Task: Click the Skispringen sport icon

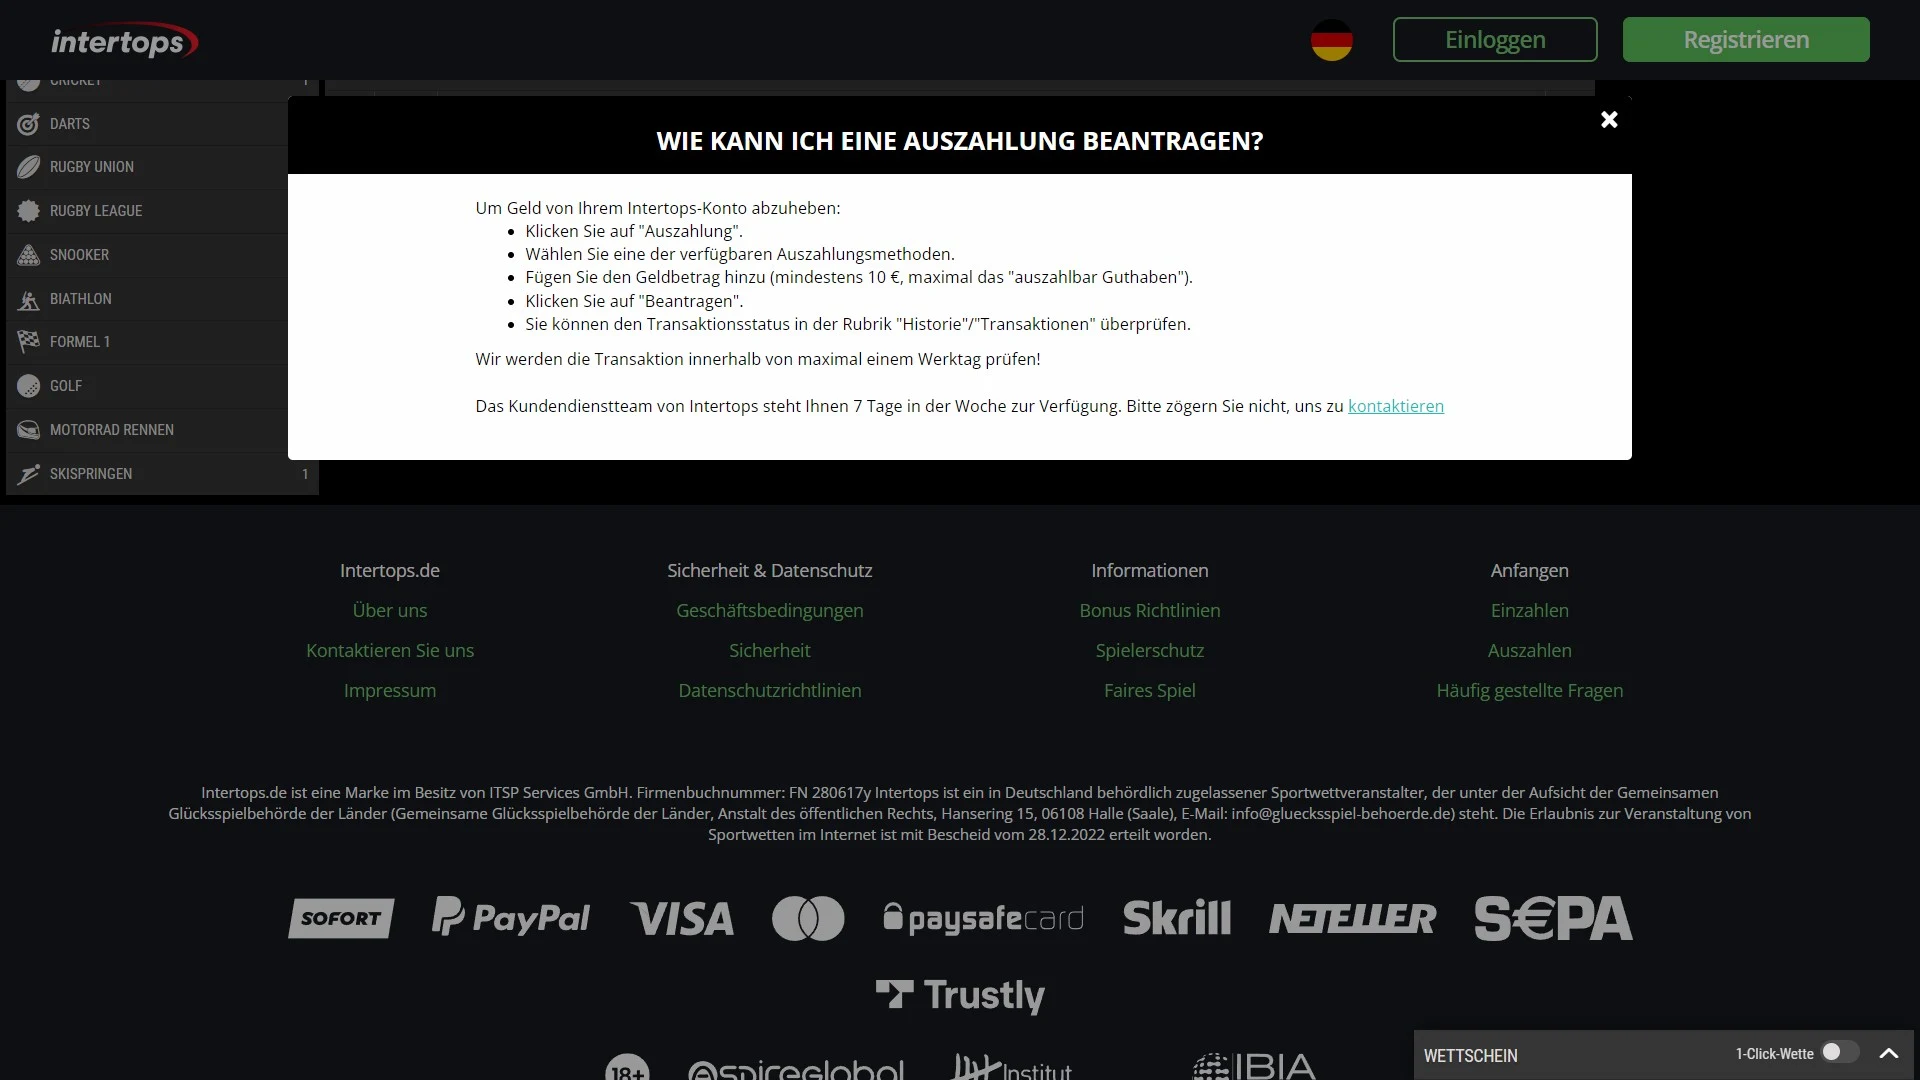Action: [x=28, y=472]
